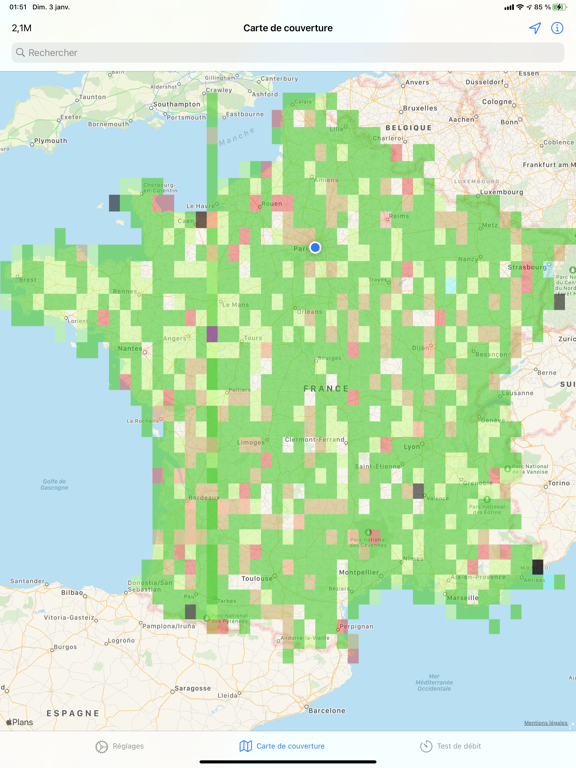Open the info circle icon
Viewport: 576px width, 768px height.
click(557, 28)
